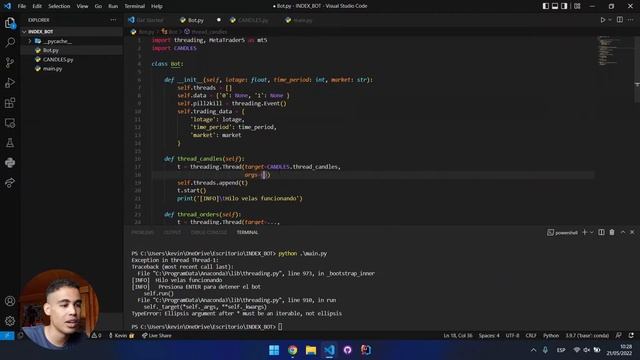Viewport: 640px width, 360px height.
Task: Click warnings count in status bar
Action: coord(96,336)
